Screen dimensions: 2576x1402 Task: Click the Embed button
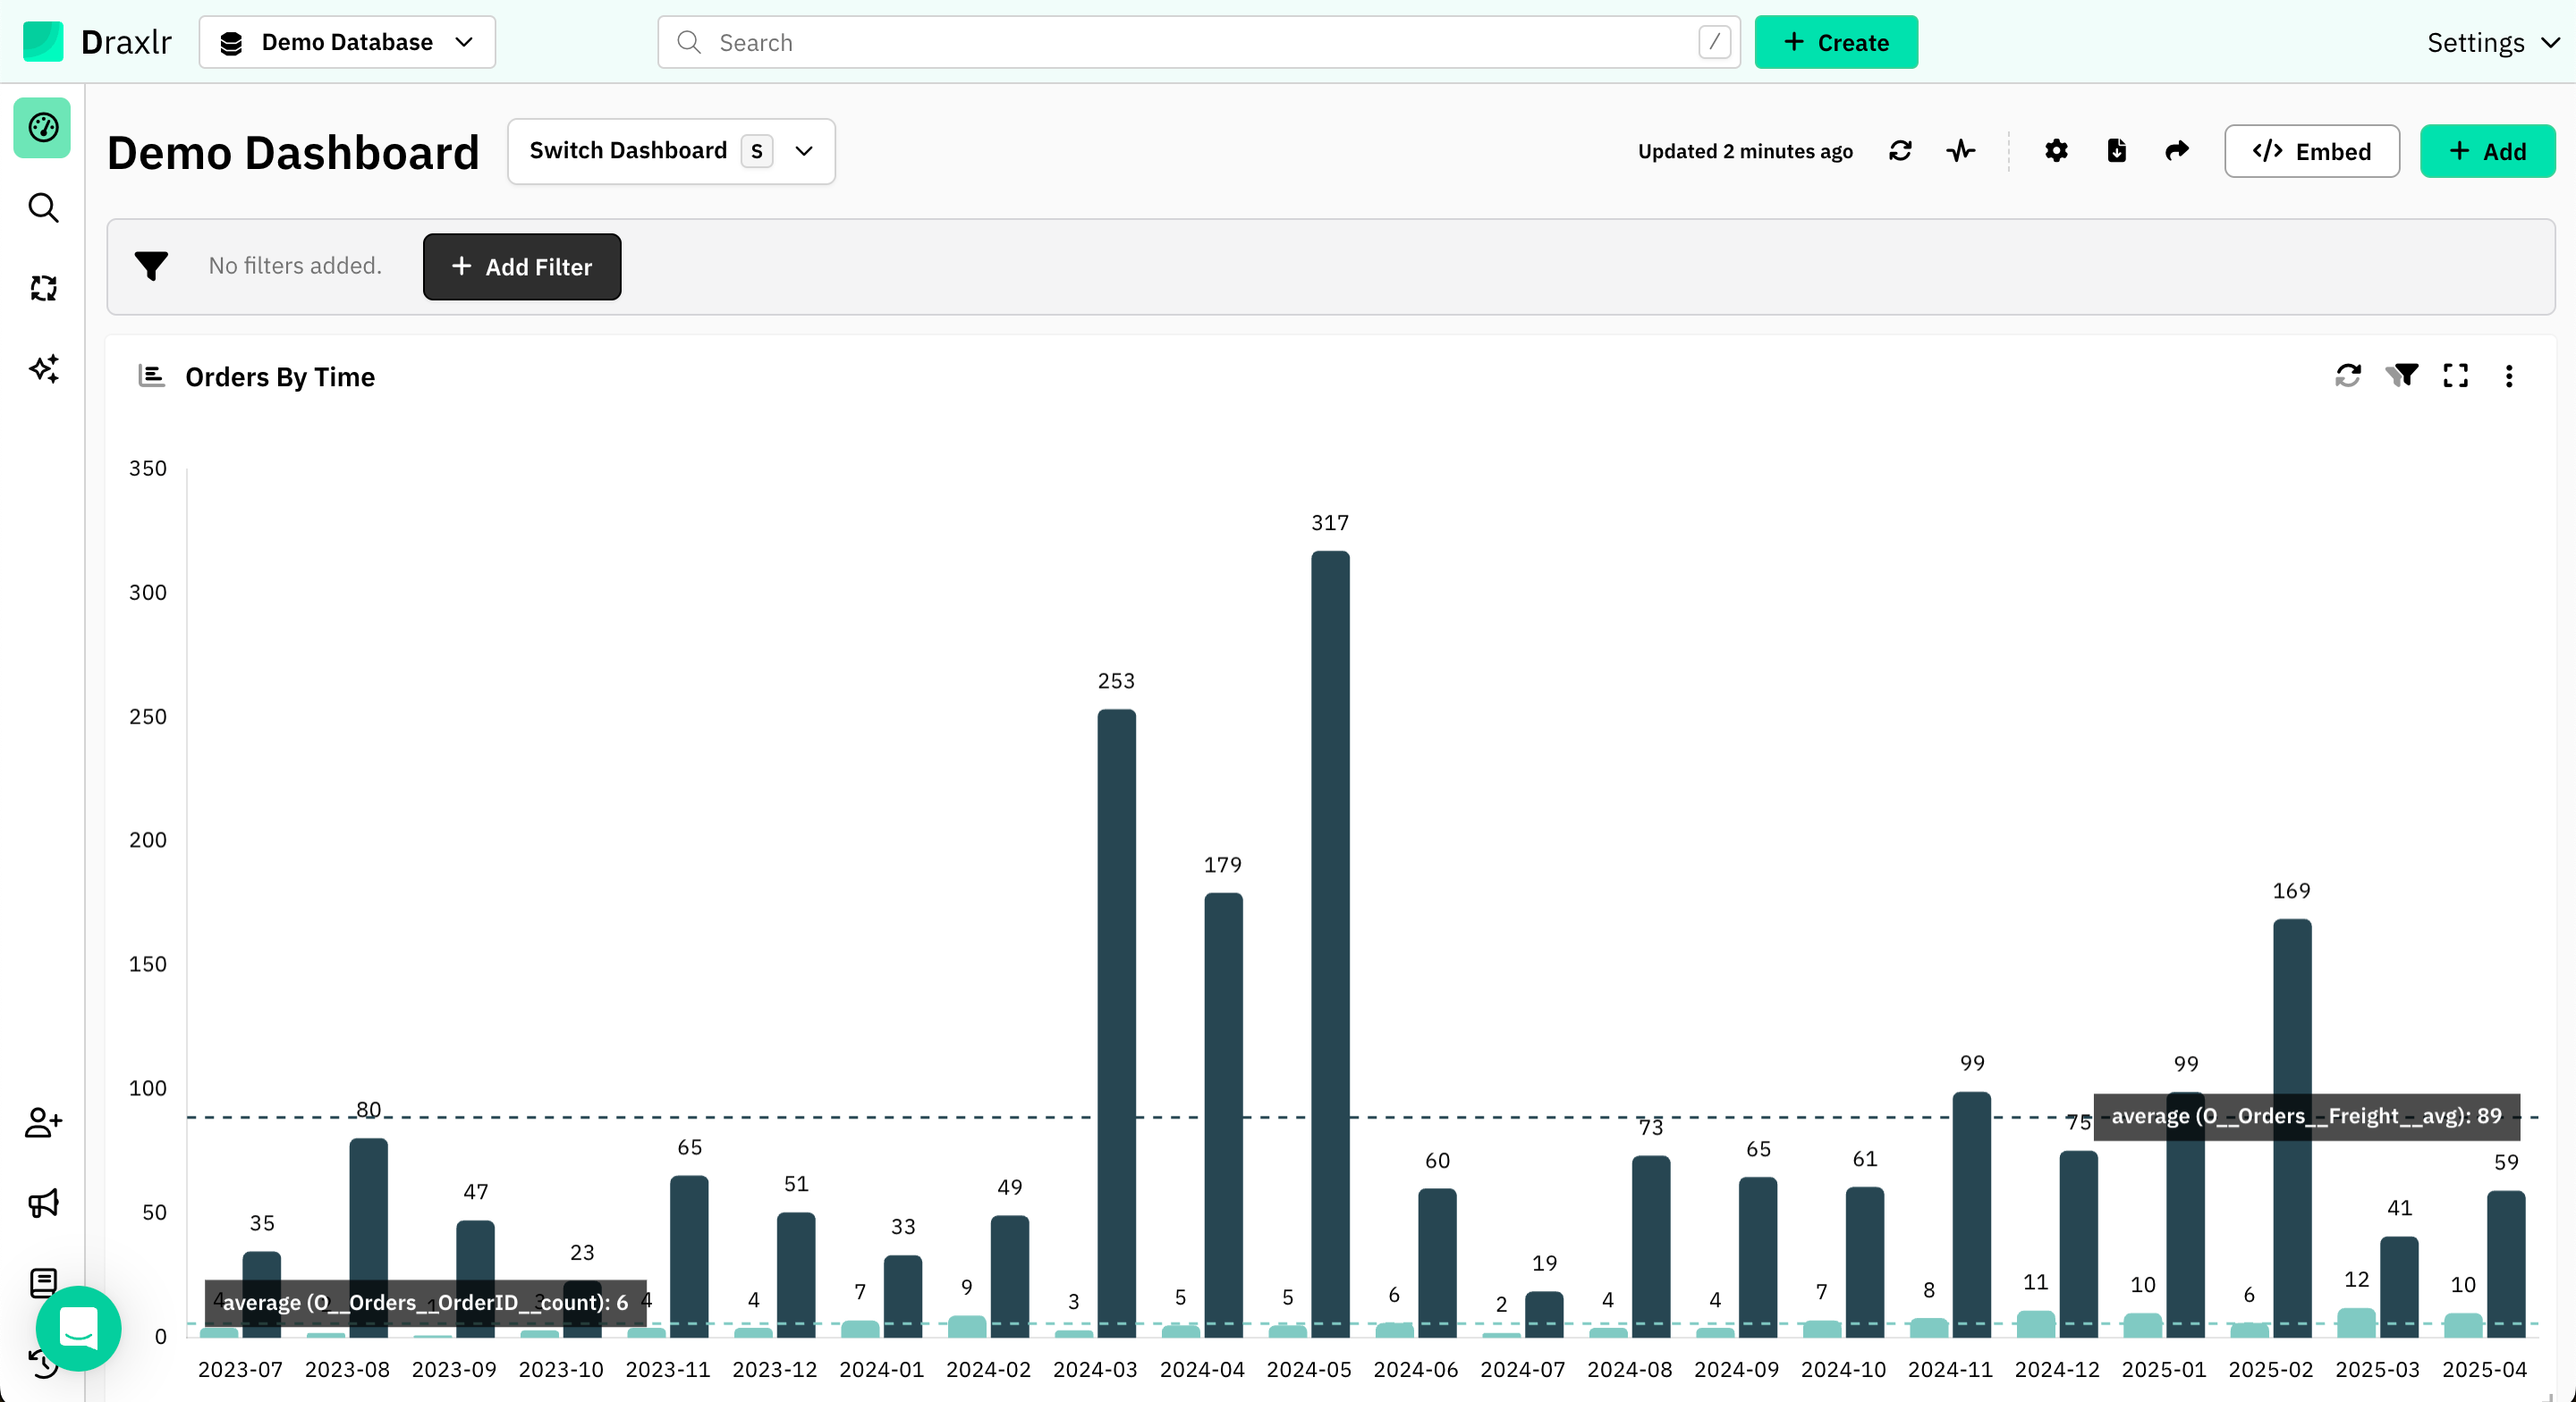click(2311, 151)
